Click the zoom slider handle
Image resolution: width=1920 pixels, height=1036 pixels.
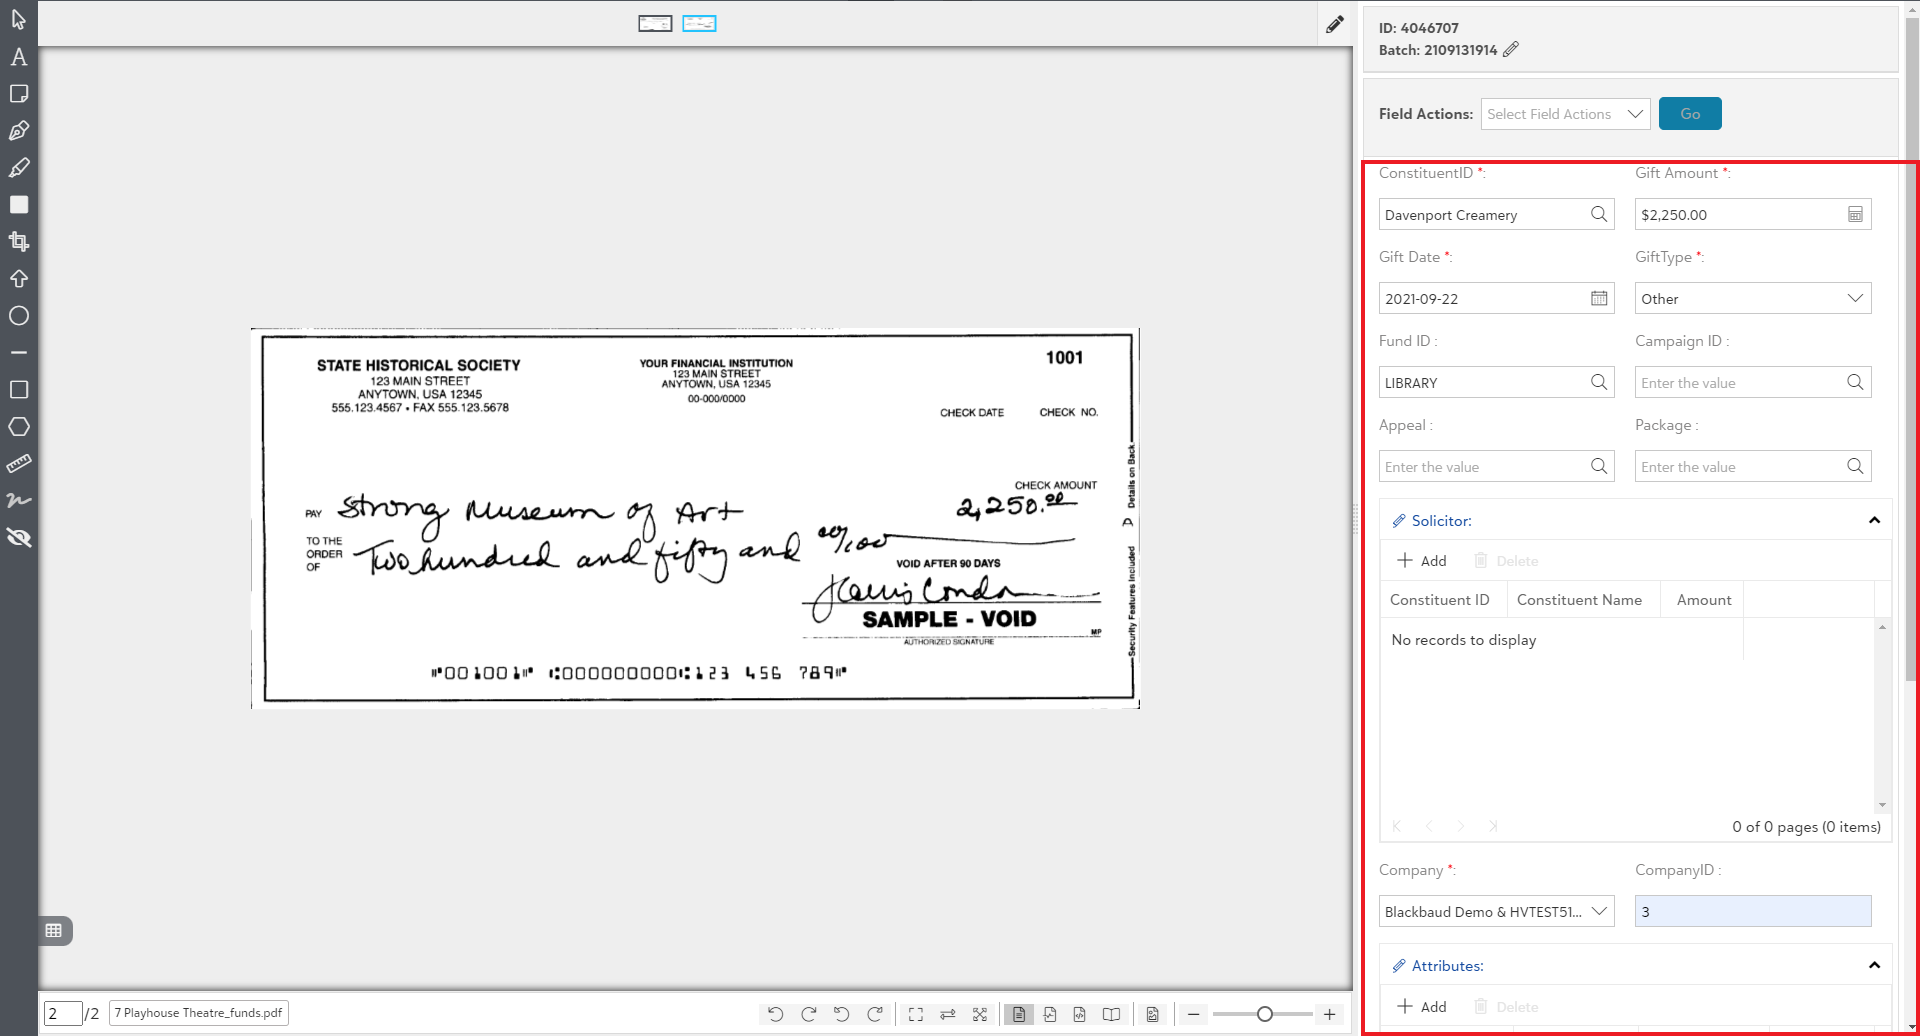1265,1014
